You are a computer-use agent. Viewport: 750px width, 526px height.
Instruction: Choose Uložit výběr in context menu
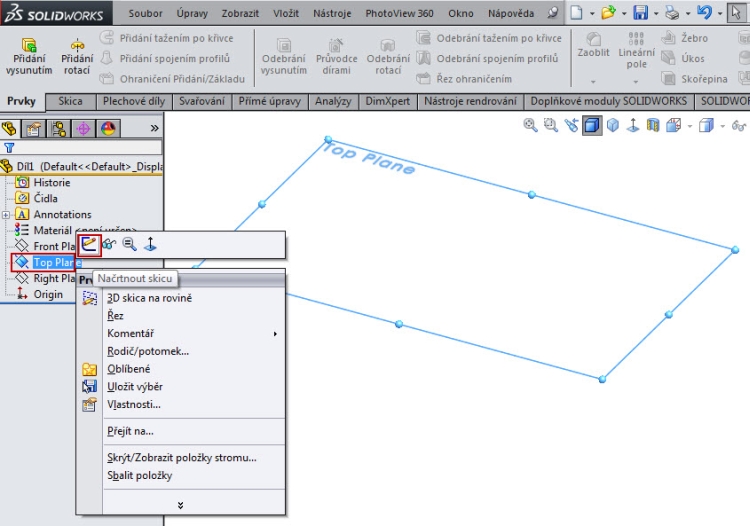coord(134,387)
